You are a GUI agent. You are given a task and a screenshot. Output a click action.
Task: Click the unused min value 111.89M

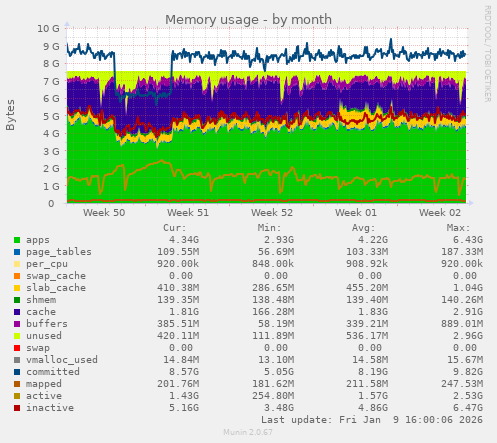273,336
